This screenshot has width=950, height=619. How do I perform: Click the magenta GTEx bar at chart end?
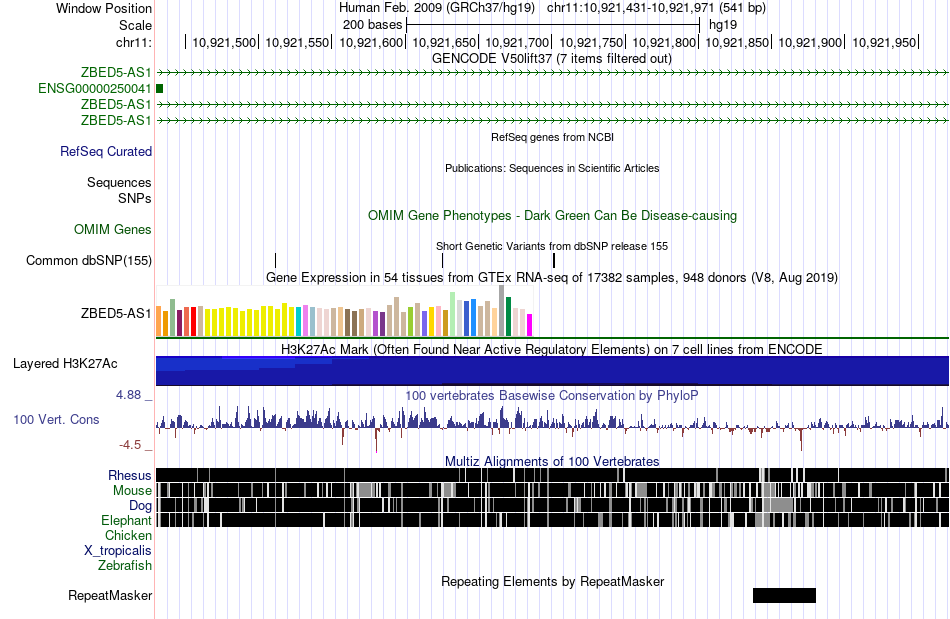pos(529,325)
